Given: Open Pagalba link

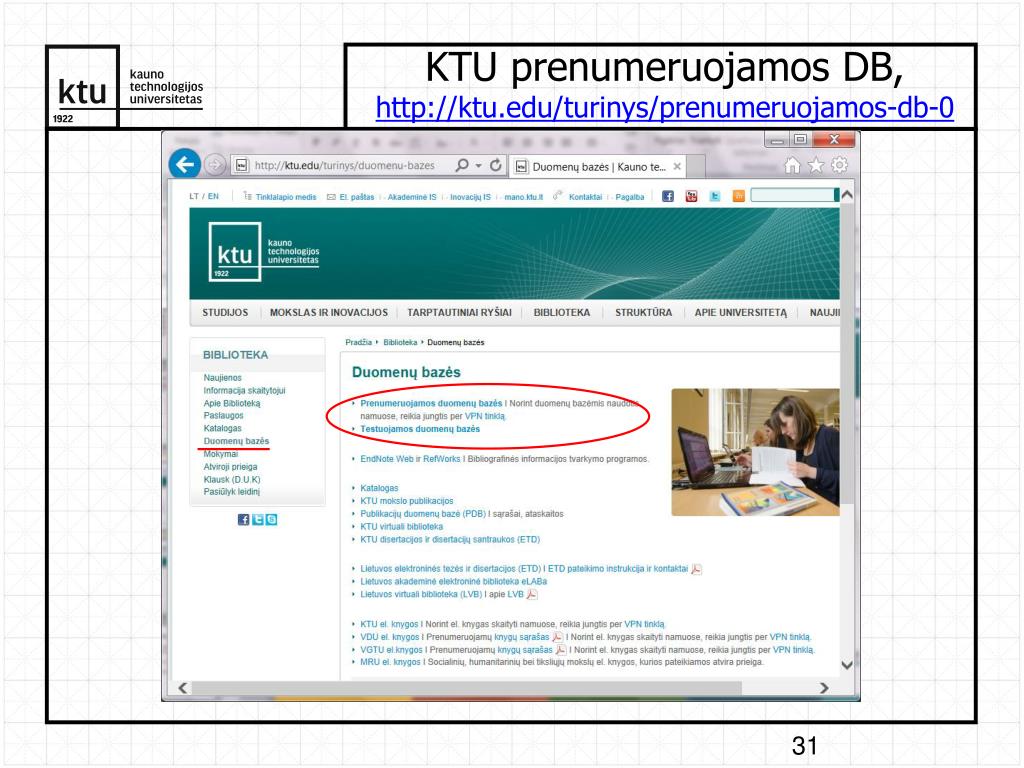Looking at the screenshot, I should [x=630, y=197].
